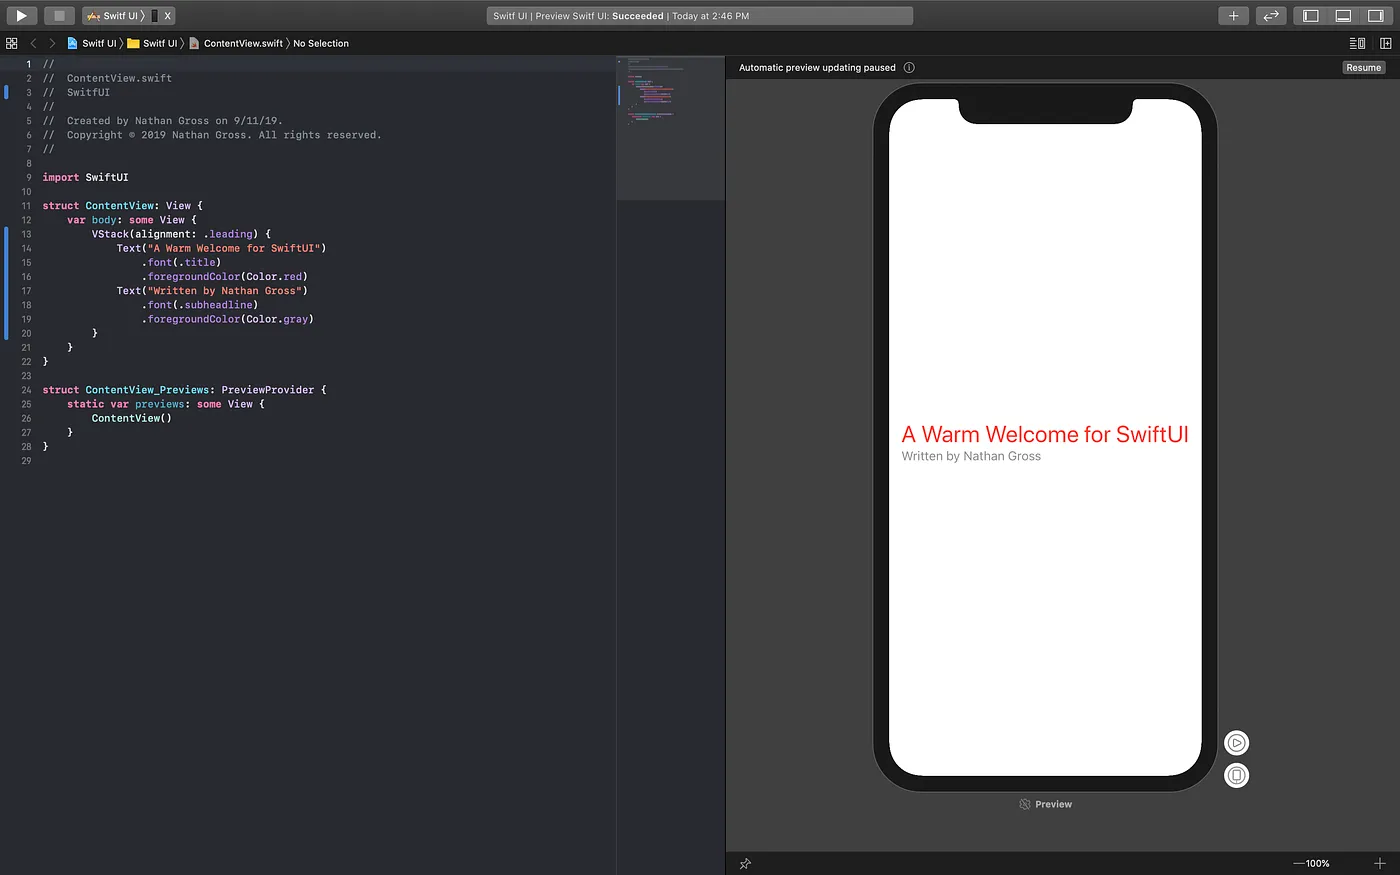Open the Library with the plus icon
1400x875 pixels.
(1233, 15)
